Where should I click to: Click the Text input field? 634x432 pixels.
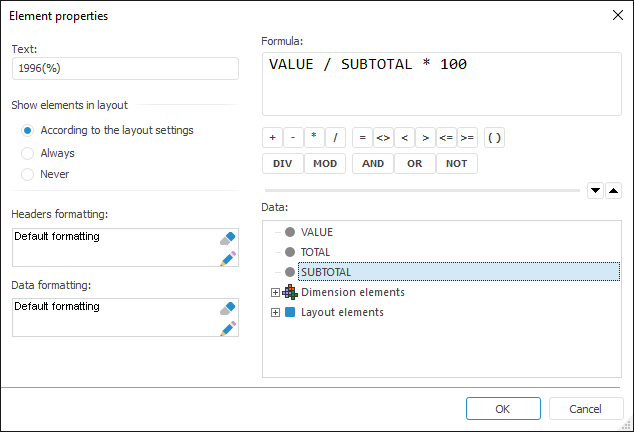[x=125, y=68]
